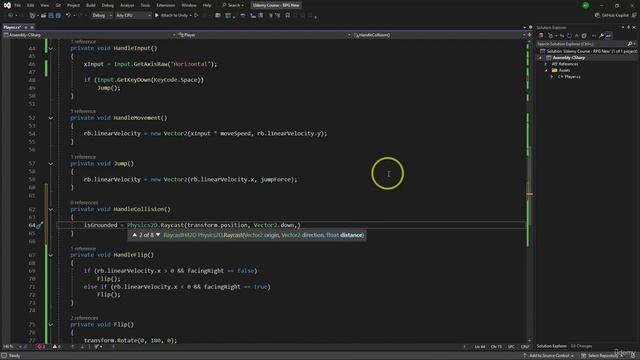Viewport: 640px width, 360px height.
Task: Open the Any CPU platform dropdown
Action: [x=133, y=16]
